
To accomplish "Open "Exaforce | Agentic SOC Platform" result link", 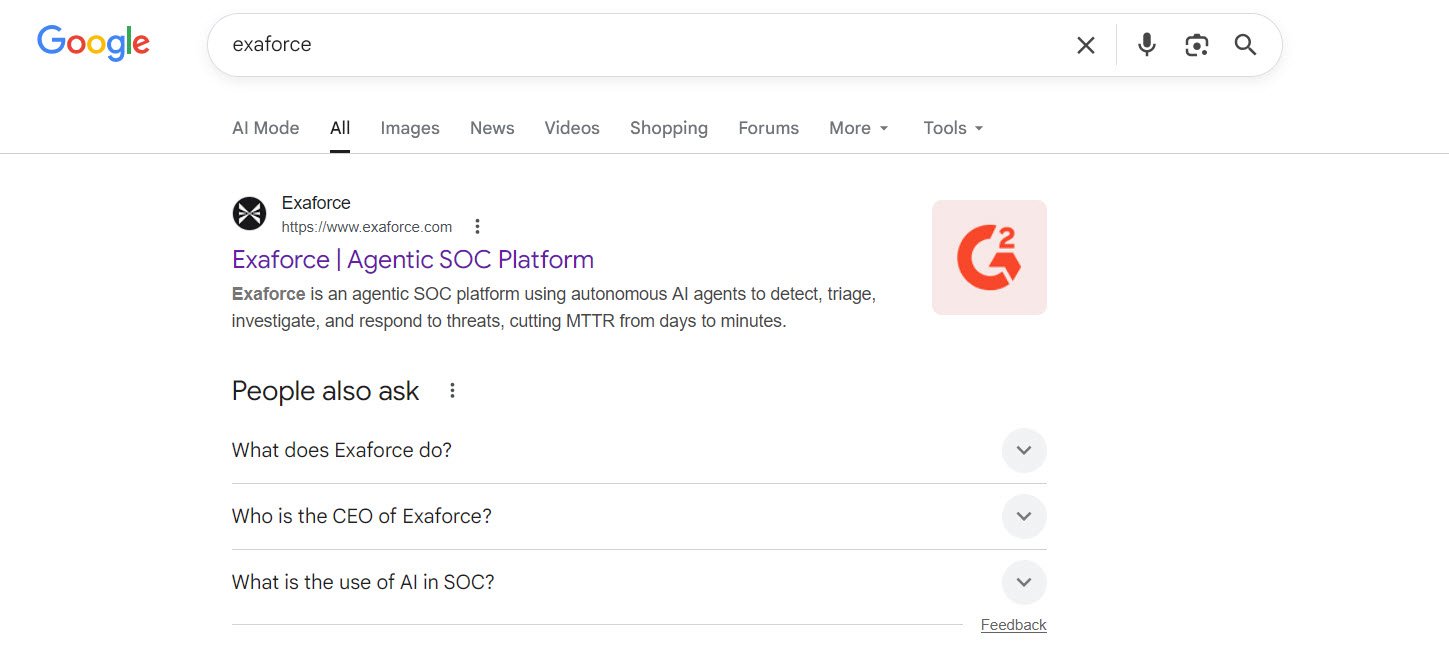I will coord(412,260).
